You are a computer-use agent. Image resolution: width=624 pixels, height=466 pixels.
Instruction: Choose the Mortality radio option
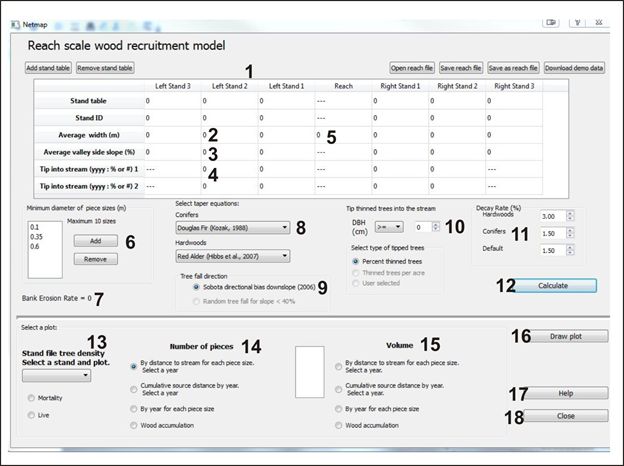point(32,397)
